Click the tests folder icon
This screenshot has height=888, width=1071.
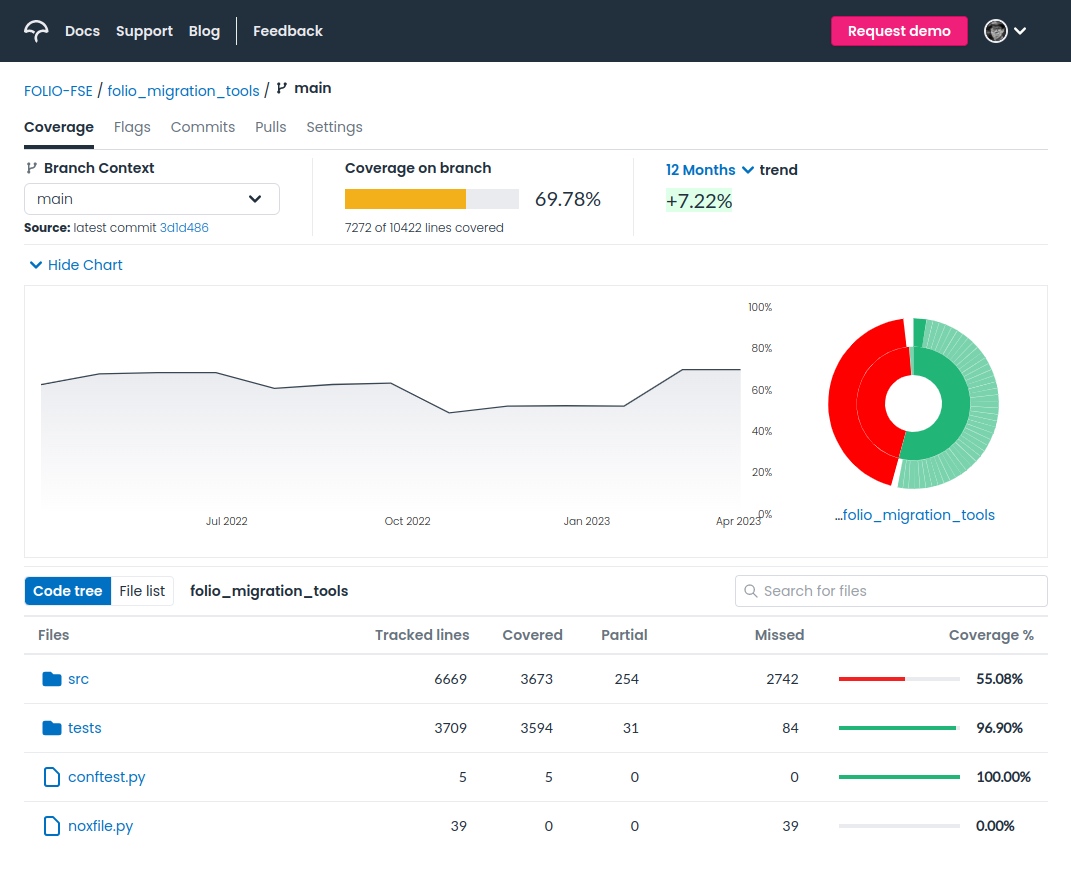[52, 728]
